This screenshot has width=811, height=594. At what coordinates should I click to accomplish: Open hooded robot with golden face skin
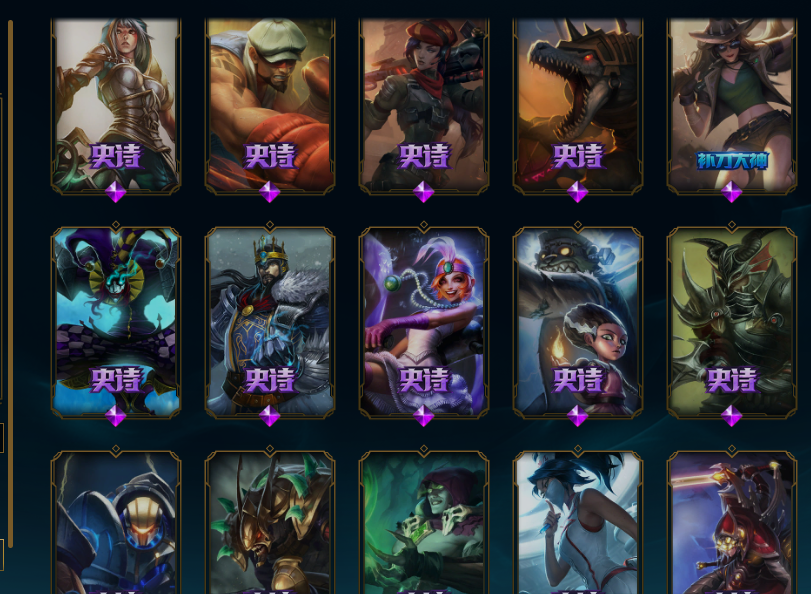coord(116,523)
